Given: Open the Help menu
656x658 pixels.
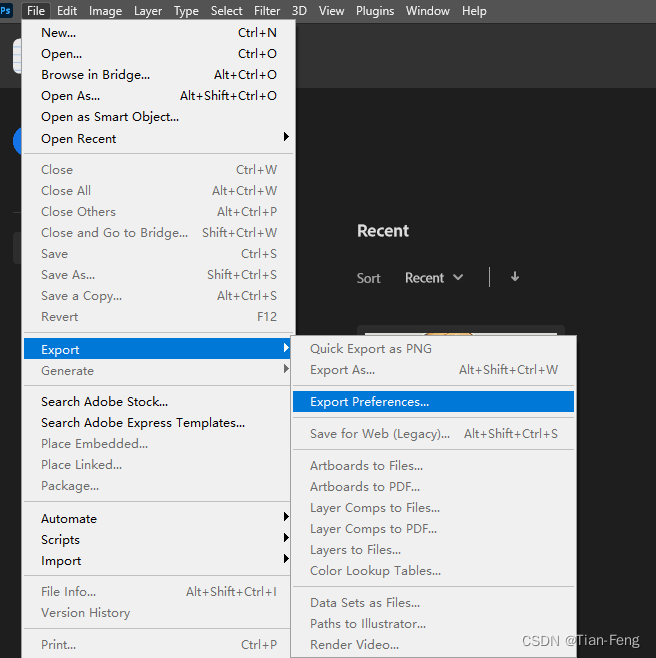Looking at the screenshot, I should point(474,10).
